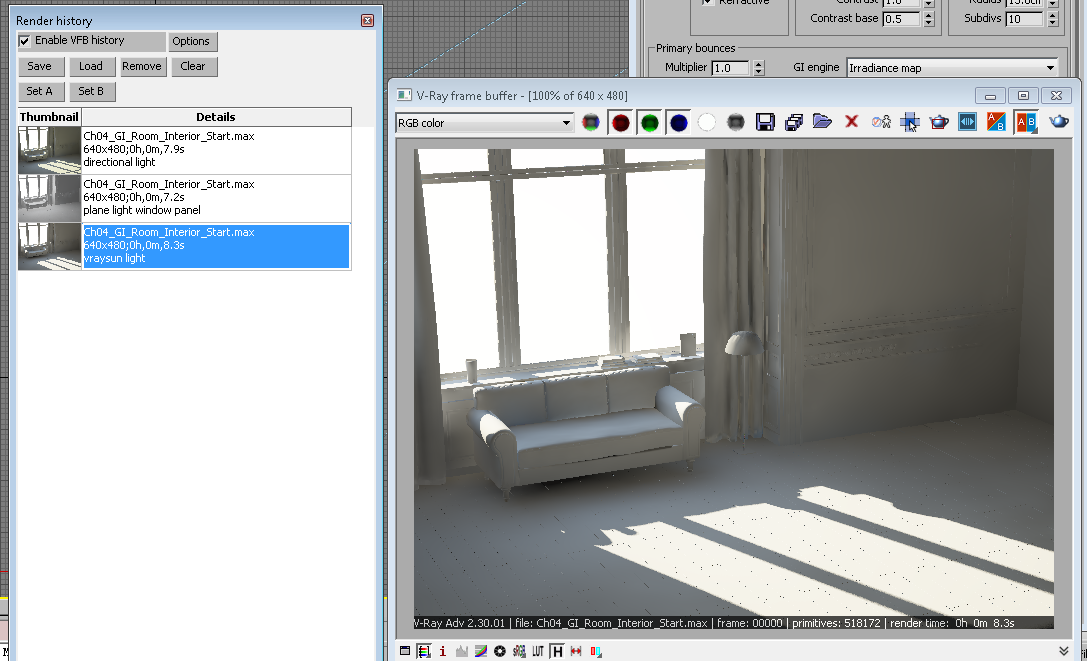Viewport: 1087px width, 661px height.
Task: Uncheck Enable VFB history checkbox
Action: point(24,41)
